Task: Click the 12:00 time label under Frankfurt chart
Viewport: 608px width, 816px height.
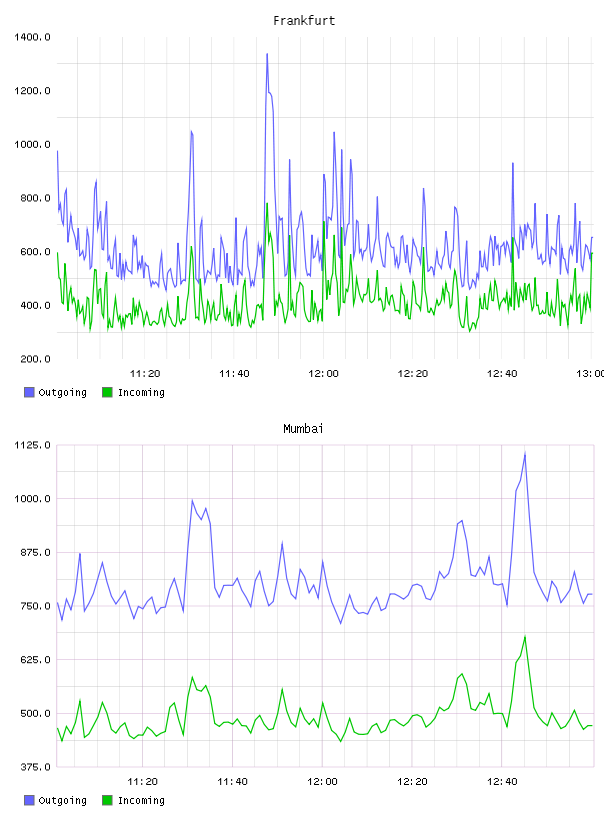Action: click(x=323, y=374)
